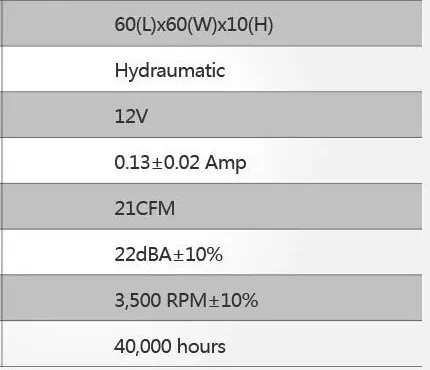This screenshot has width=430, height=370.
Task: Select the 0.13±0.02 Amp current value
Action: 180,163
